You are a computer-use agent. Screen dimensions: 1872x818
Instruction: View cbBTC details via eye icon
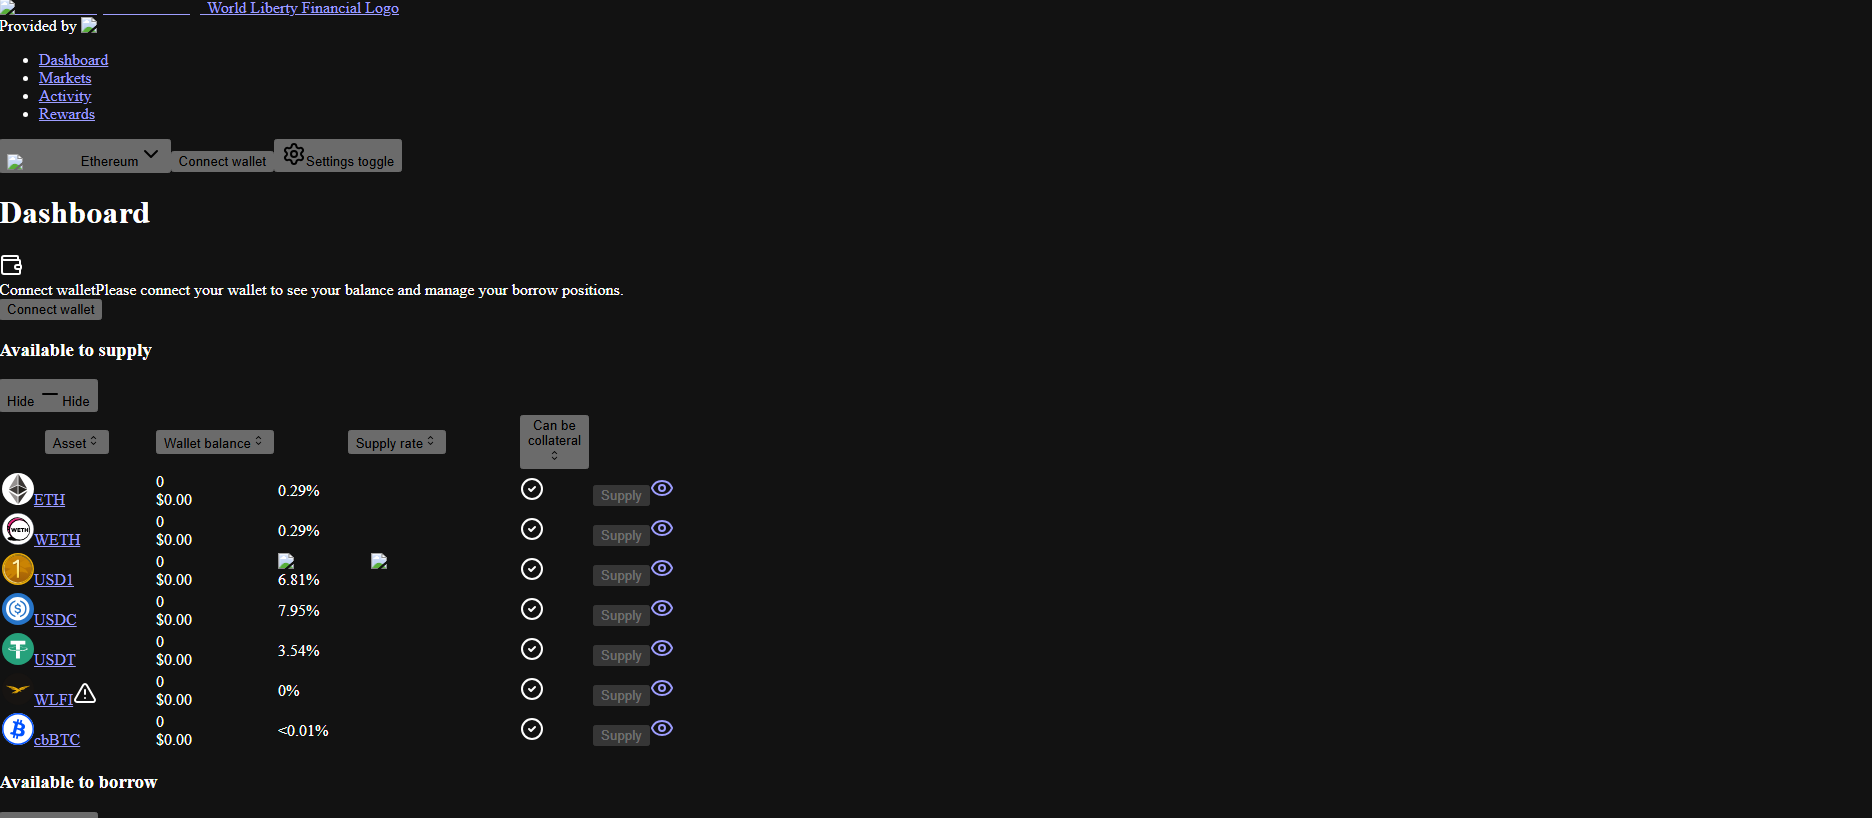[x=662, y=728]
